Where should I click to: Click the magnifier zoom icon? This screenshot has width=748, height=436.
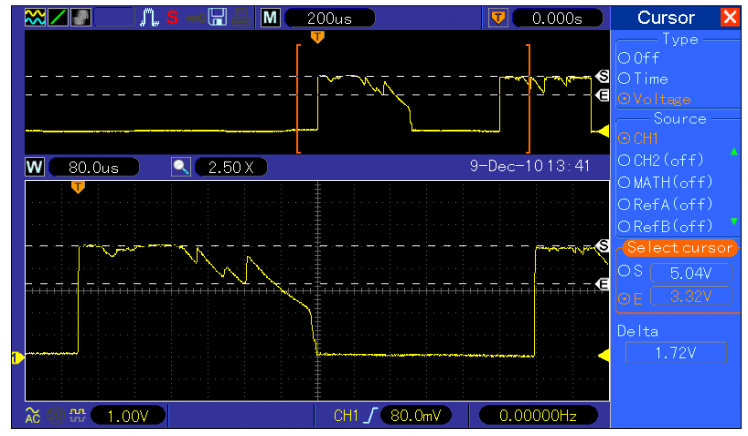tap(181, 167)
